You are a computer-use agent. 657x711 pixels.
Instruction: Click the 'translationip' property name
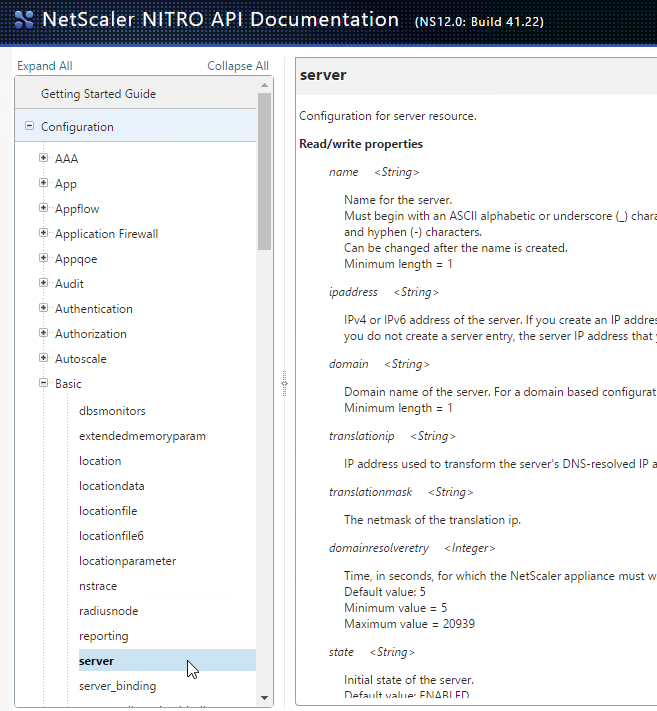coord(361,436)
